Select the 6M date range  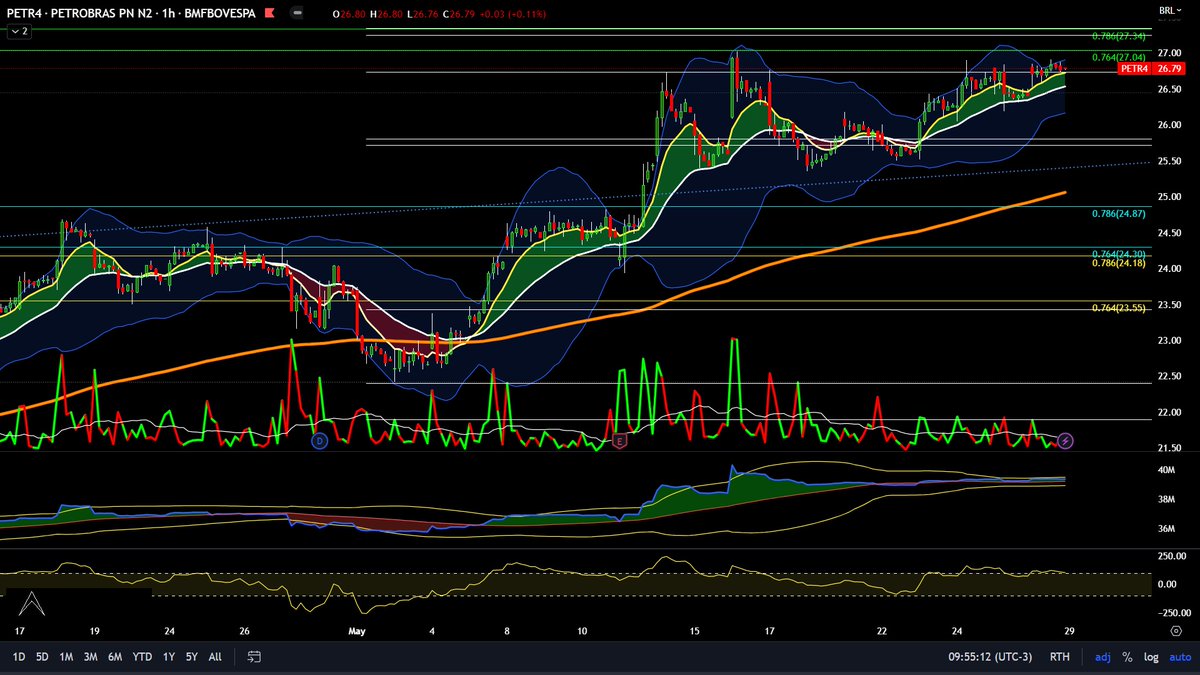pos(115,657)
